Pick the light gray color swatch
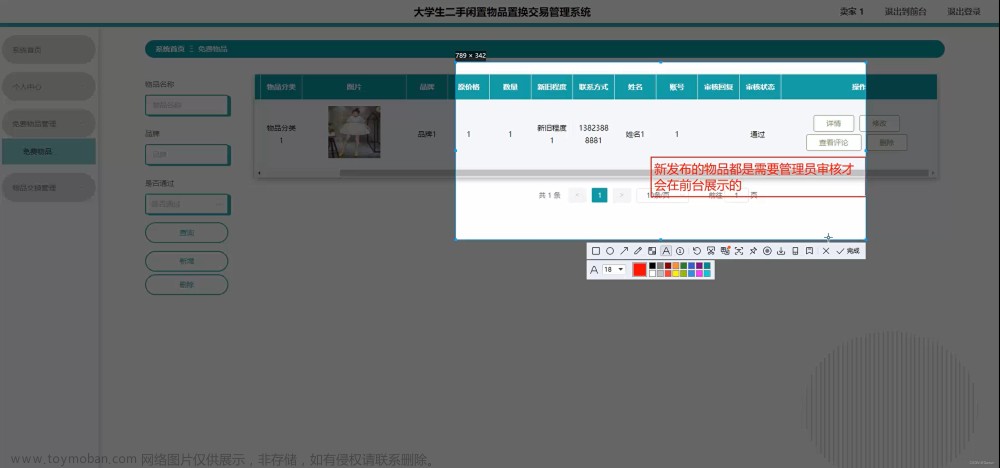The width and height of the screenshot is (1000, 468). point(660,274)
